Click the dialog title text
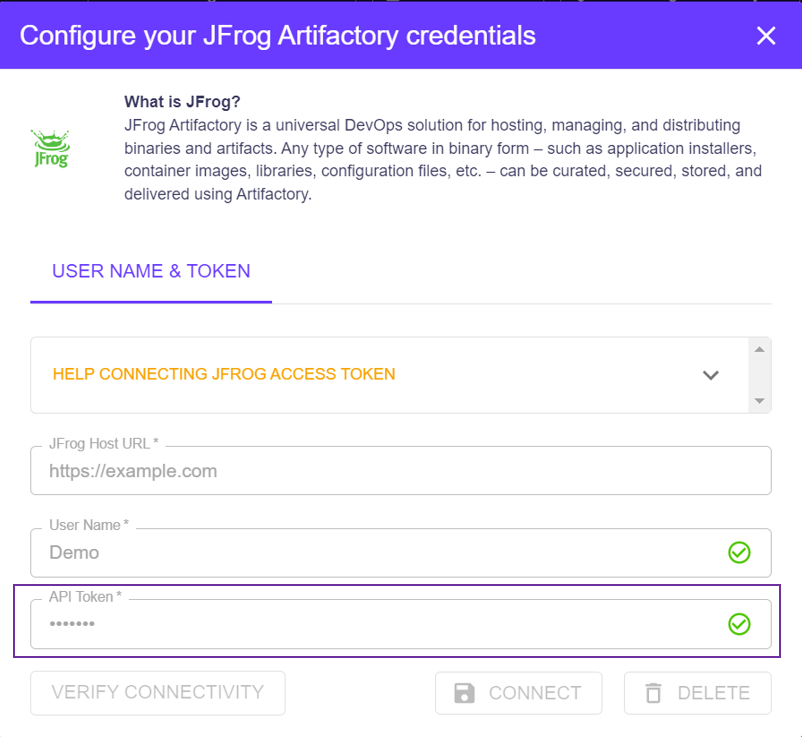 click(278, 36)
